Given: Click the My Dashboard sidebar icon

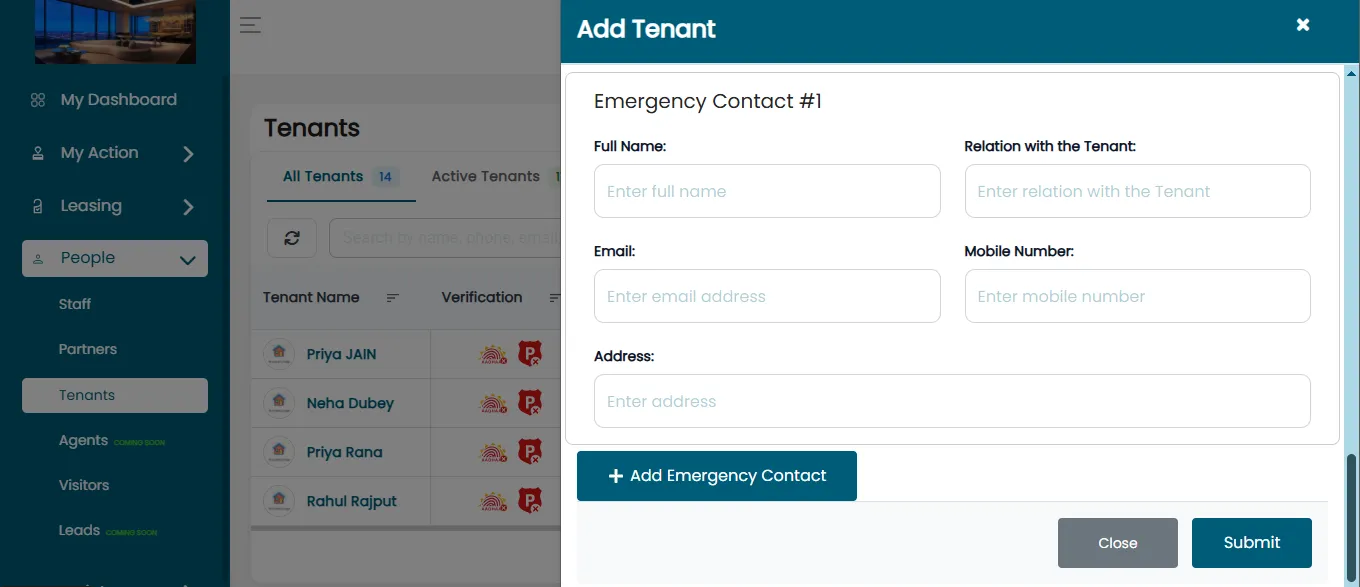Looking at the screenshot, I should tap(38, 100).
